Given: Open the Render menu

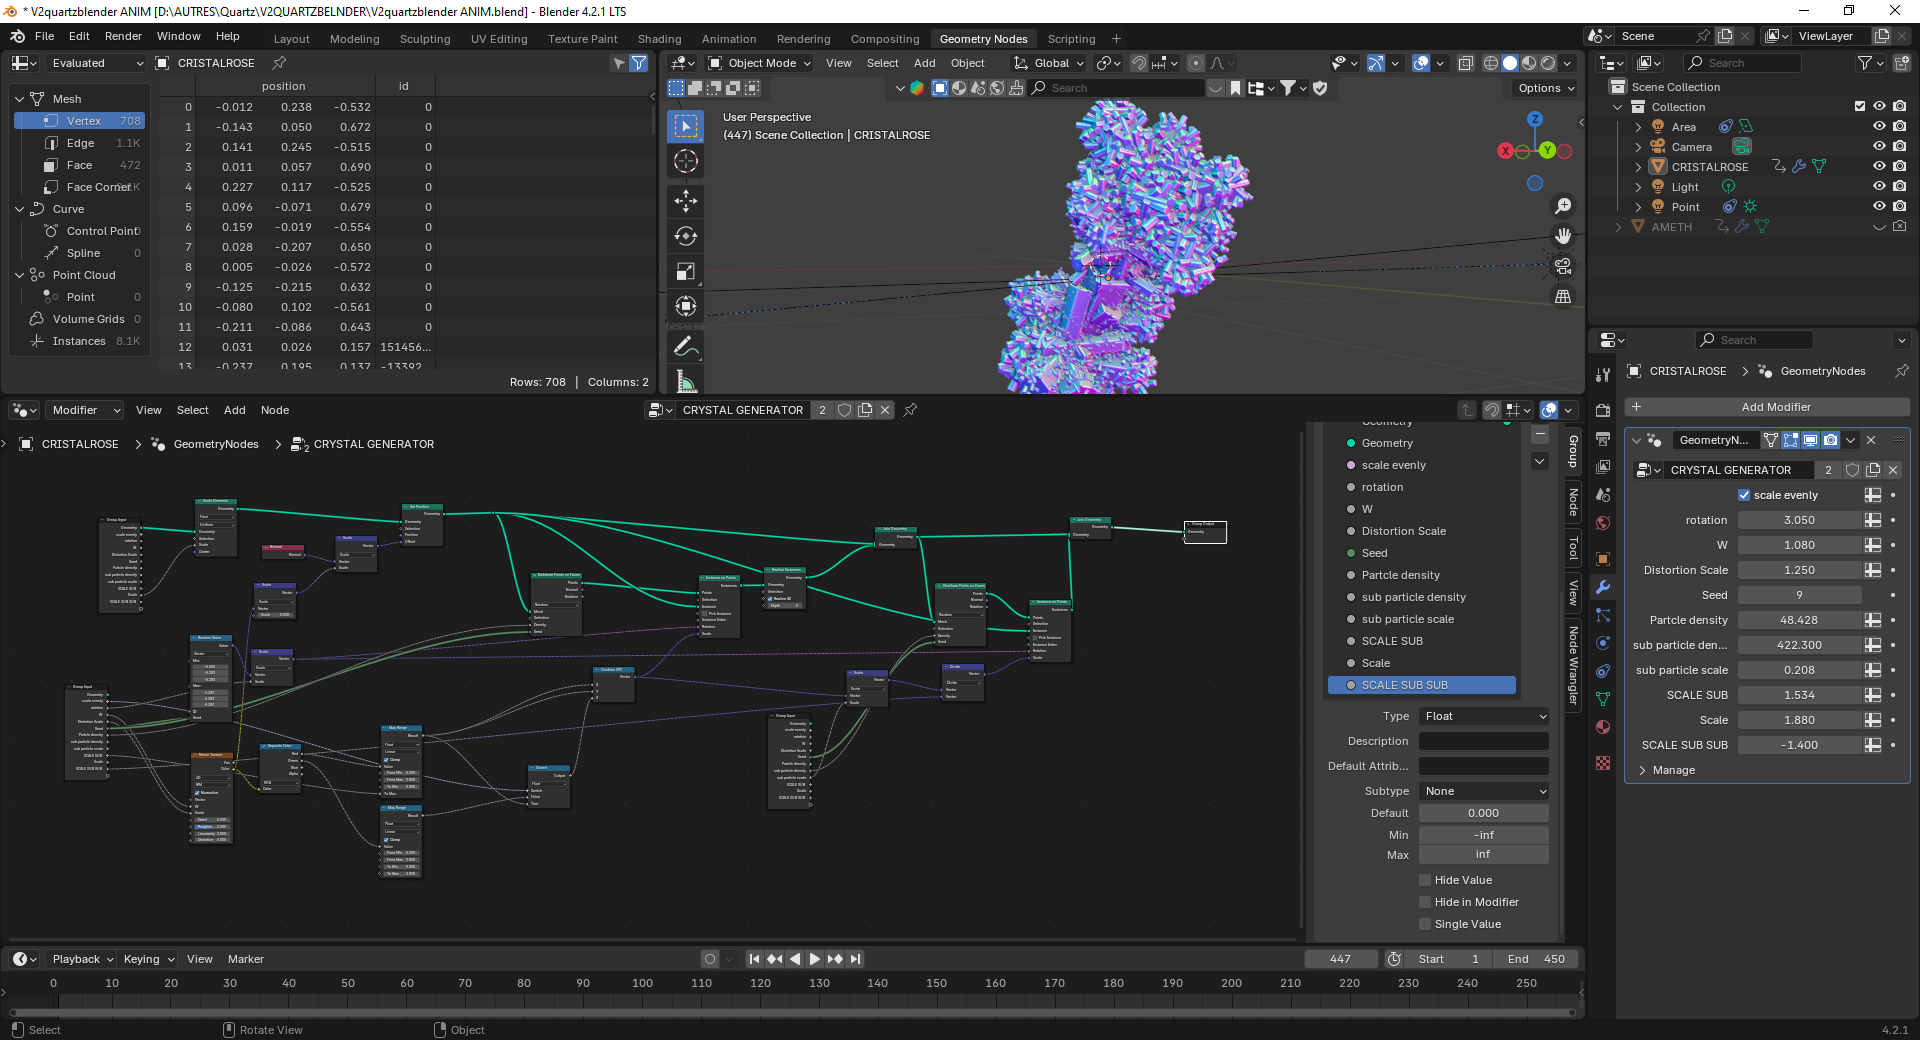Looking at the screenshot, I should click(123, 36).
